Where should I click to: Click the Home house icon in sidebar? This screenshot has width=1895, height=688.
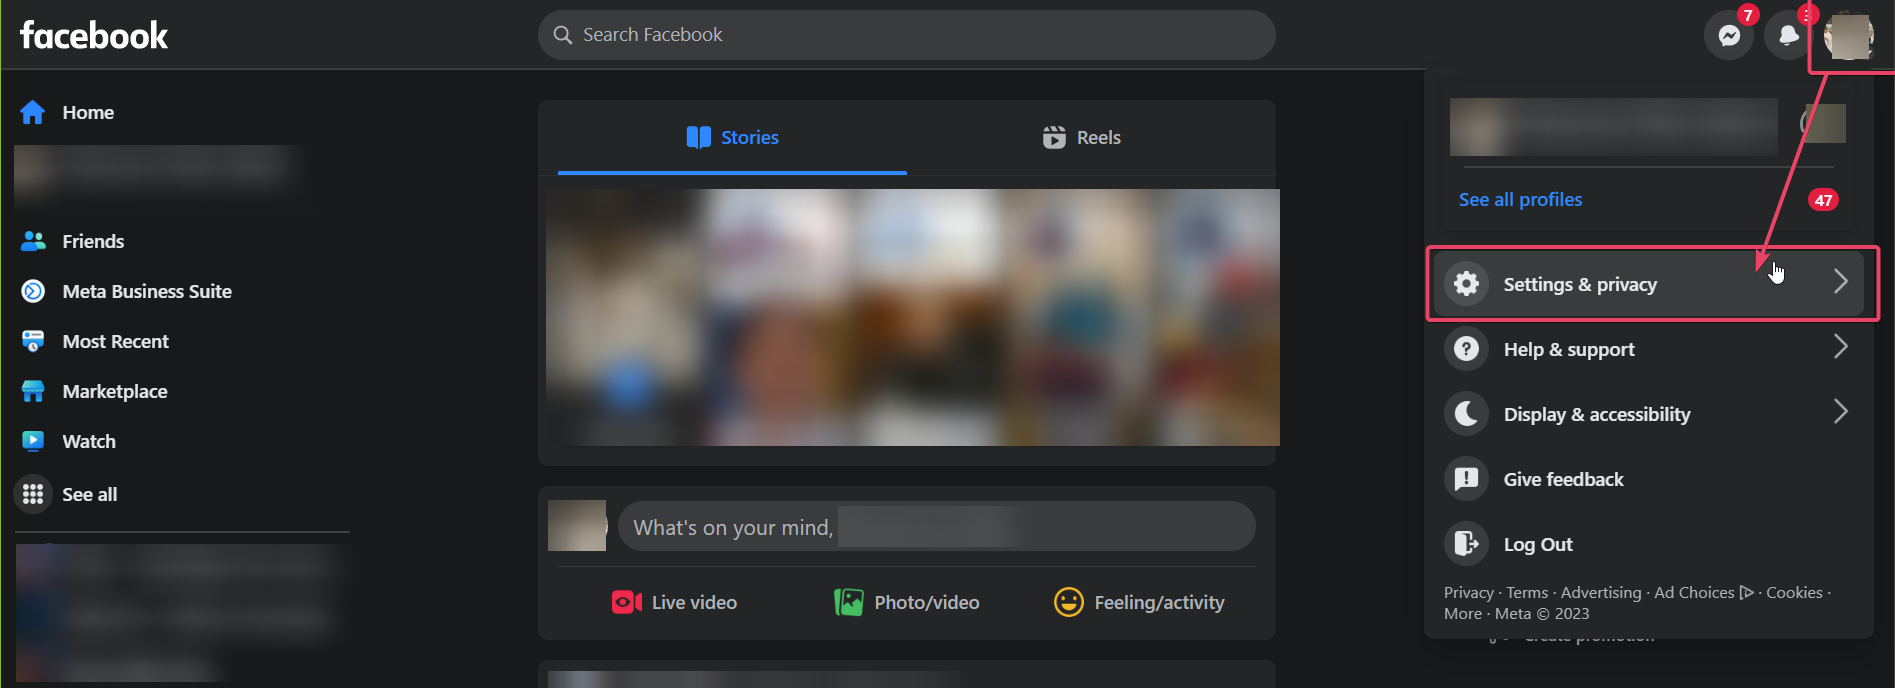33,112
